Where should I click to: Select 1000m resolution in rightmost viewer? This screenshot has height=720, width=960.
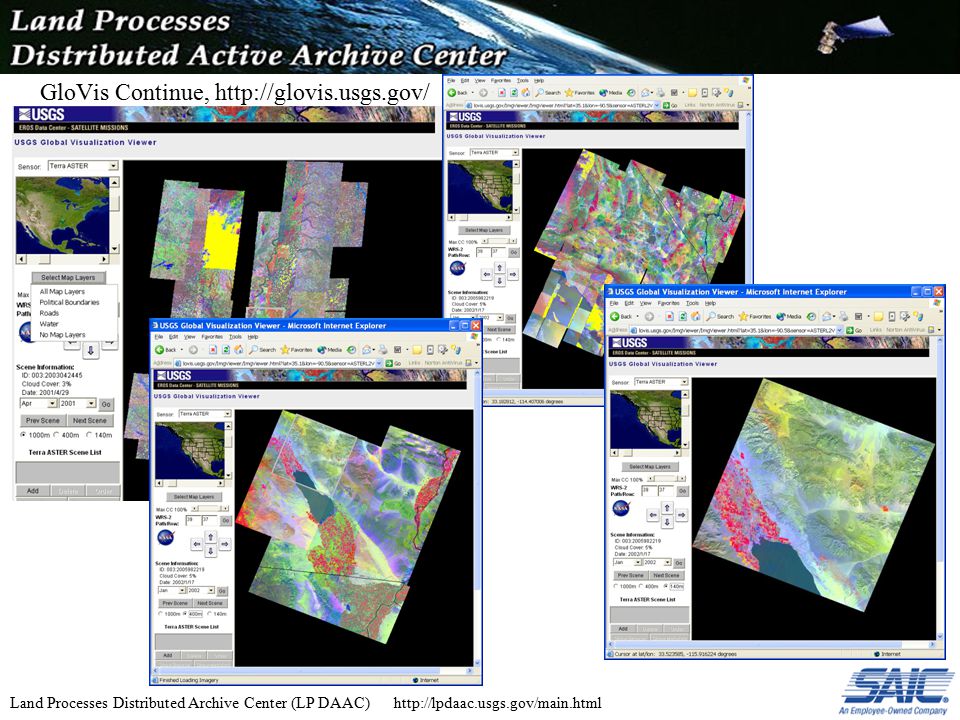[617, 587]
